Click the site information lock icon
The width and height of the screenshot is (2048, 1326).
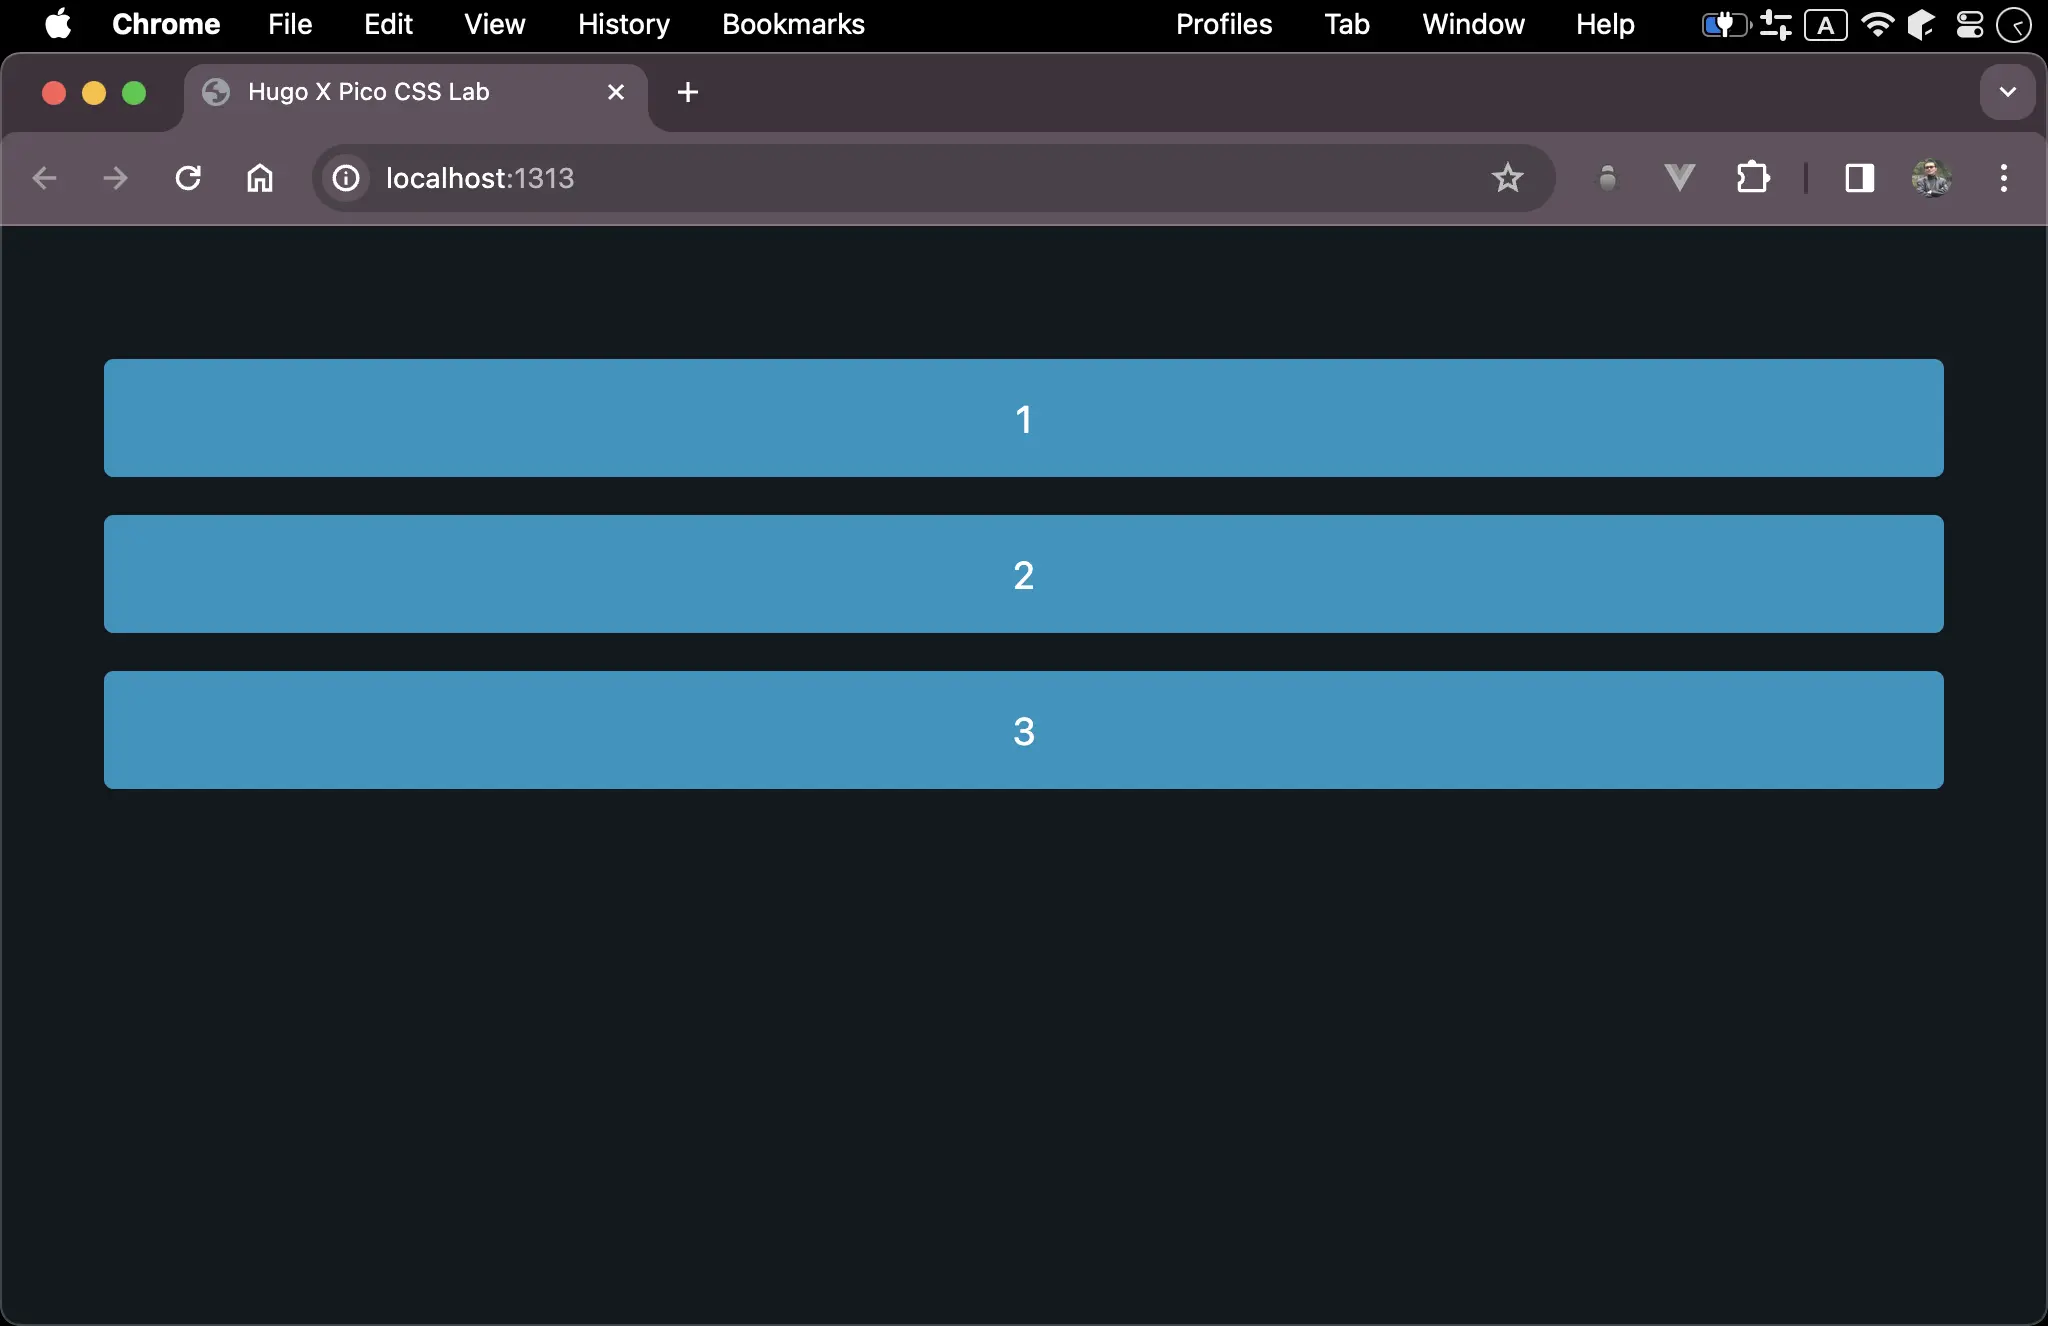click(345, 178)
